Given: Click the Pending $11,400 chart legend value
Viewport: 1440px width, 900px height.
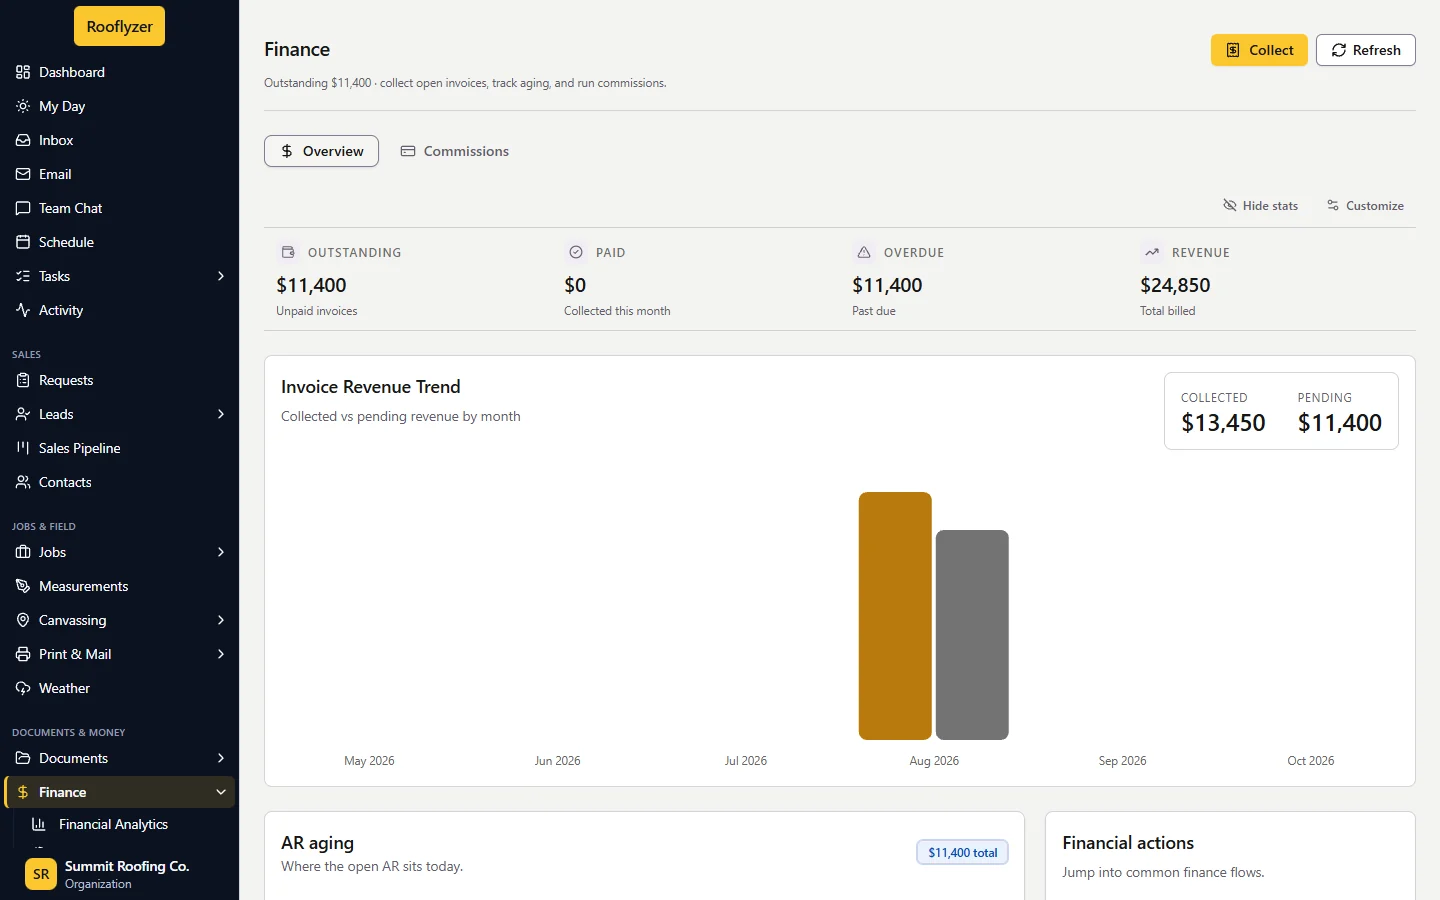Looking at the screenshot, I should (1340, 423).
